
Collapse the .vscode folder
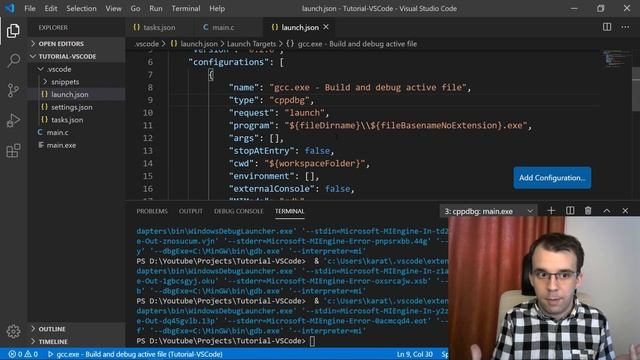[x=76, y=69]
